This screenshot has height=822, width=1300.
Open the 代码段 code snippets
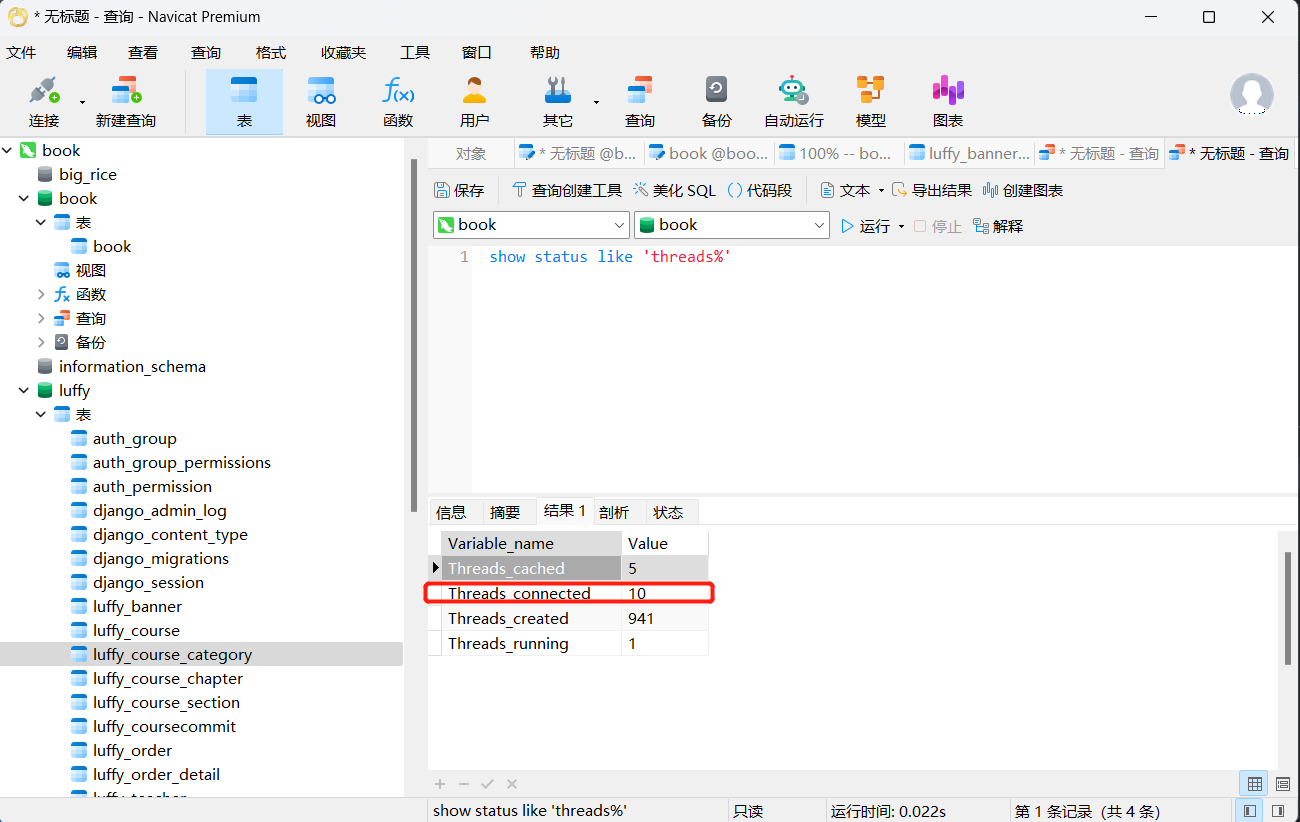point(759,190)
